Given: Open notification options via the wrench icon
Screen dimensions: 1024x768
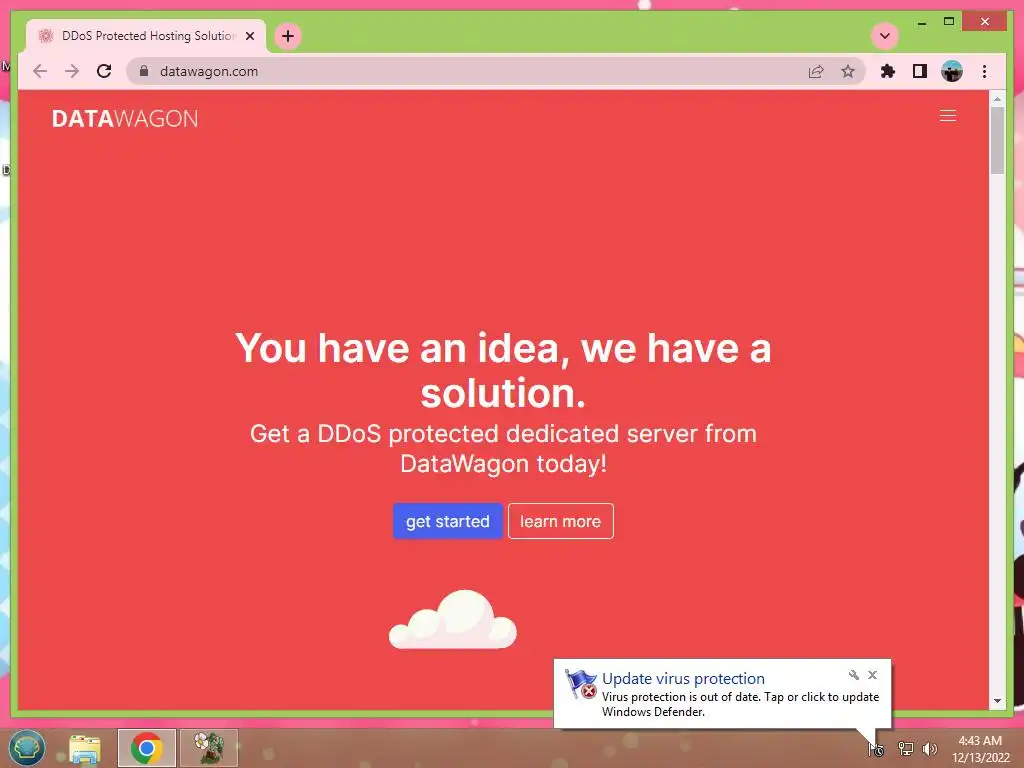Looking at the screenshot, I should point(854,675).
